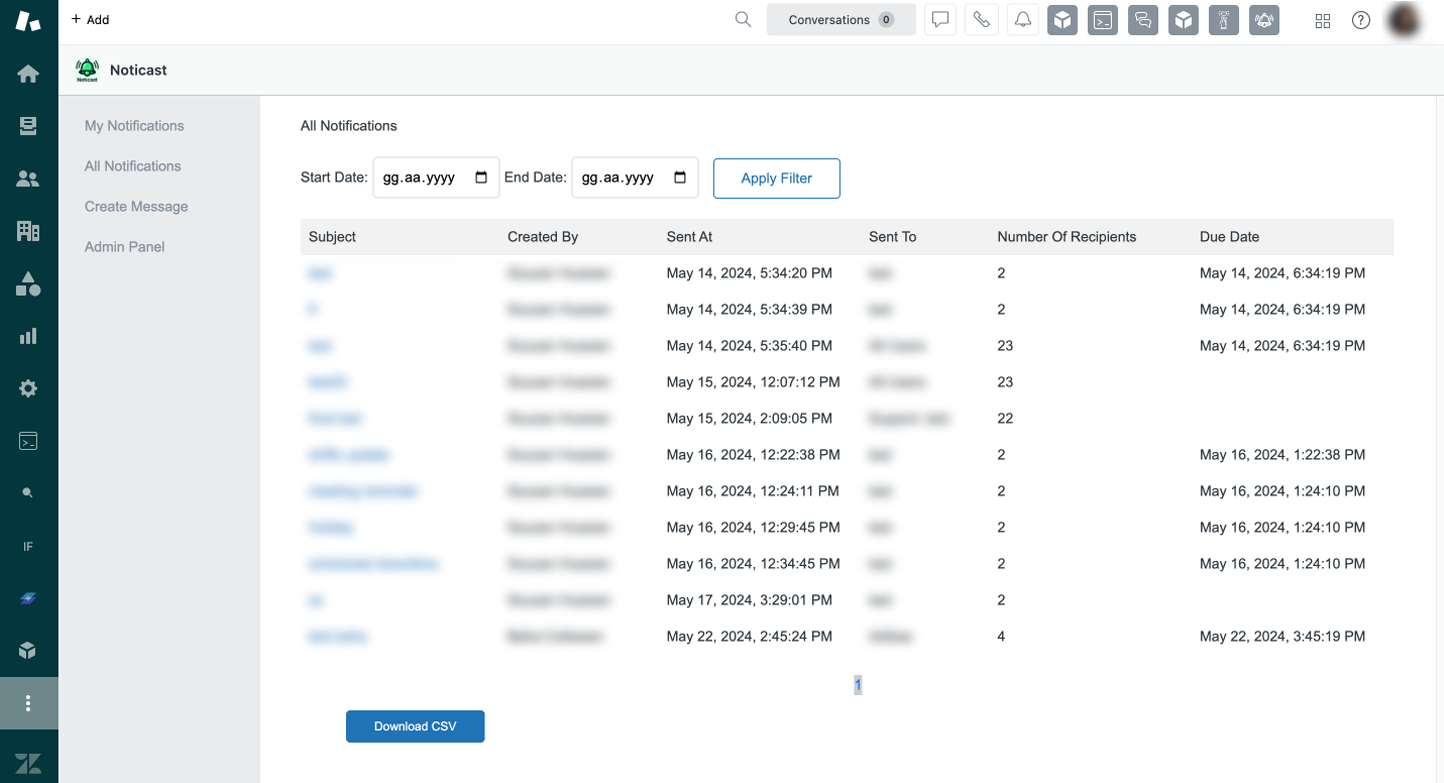Open the End Date calendar picker
1444x783 pixels.
(x=679, y=177)
